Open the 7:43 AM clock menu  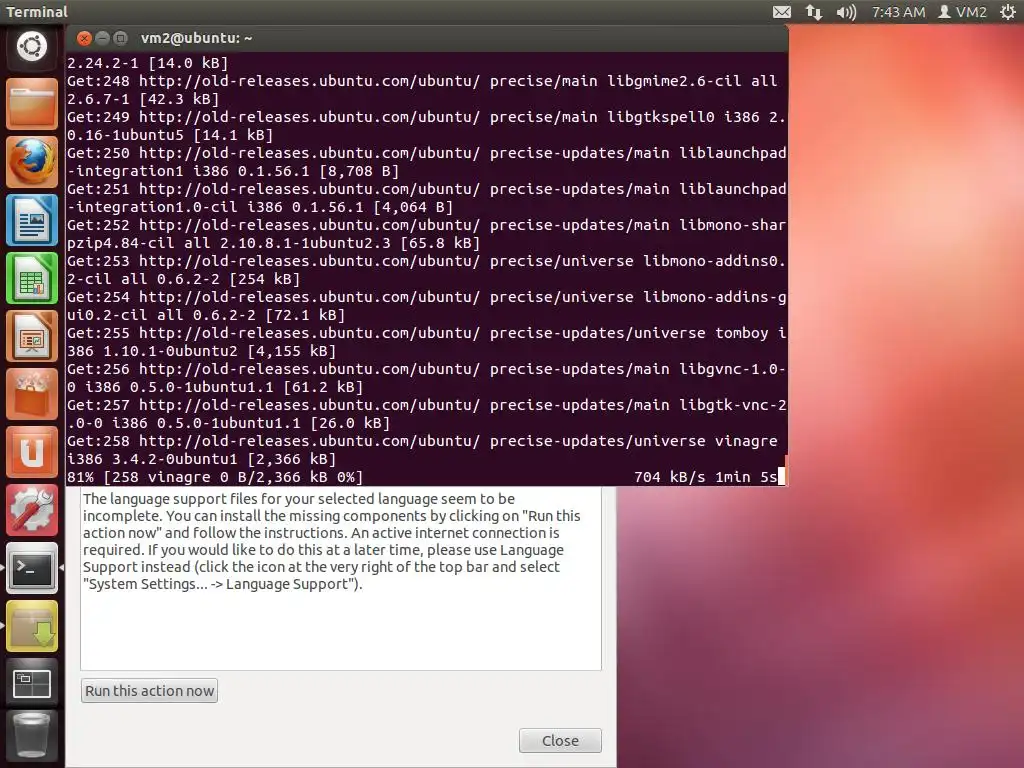tap(898, 12)
